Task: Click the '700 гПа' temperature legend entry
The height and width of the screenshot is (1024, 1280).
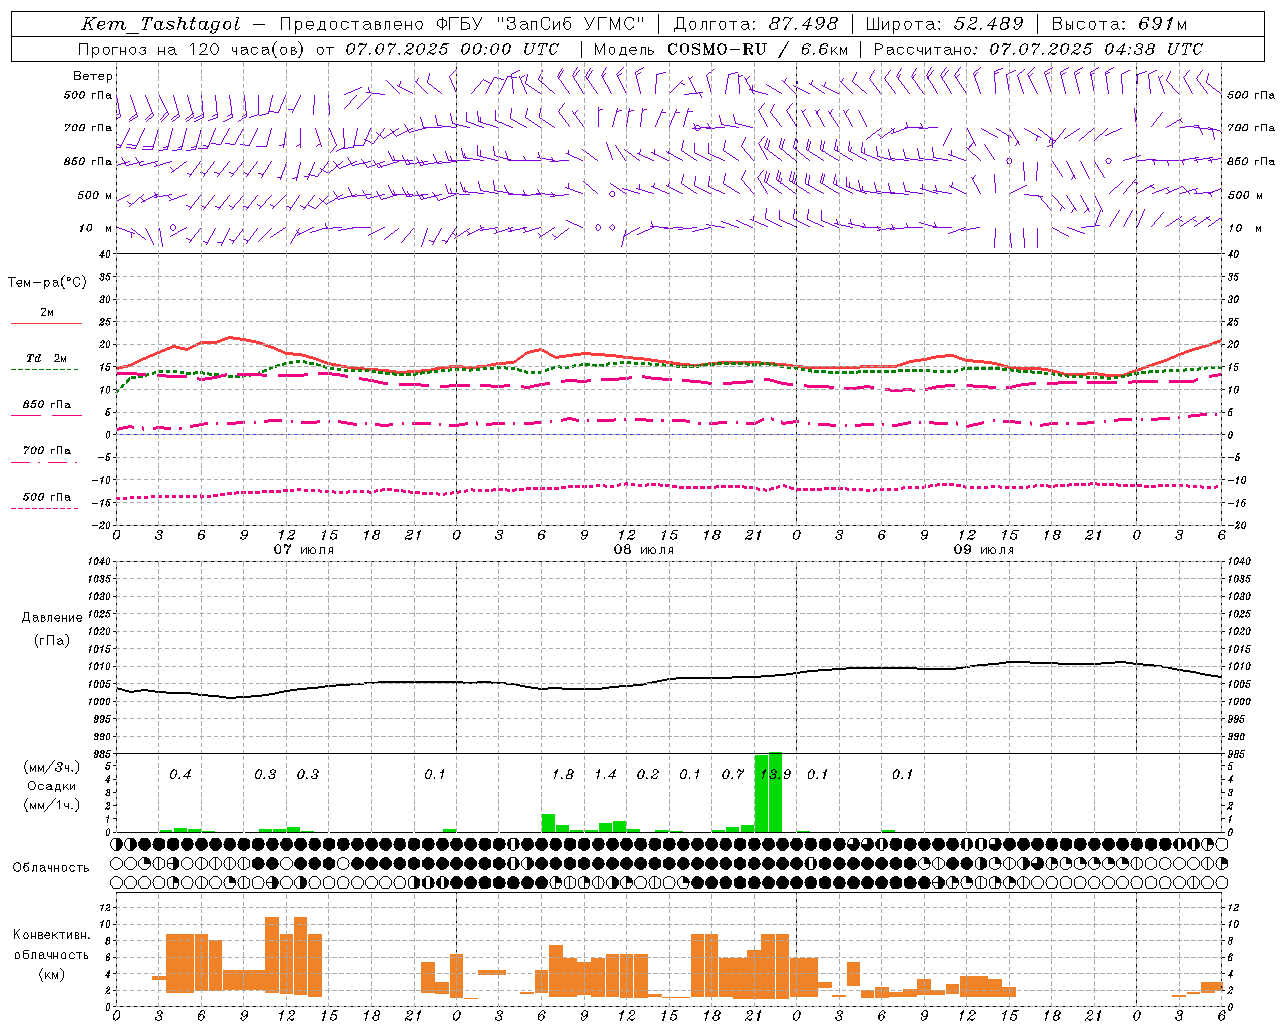Action: [47, 451]
